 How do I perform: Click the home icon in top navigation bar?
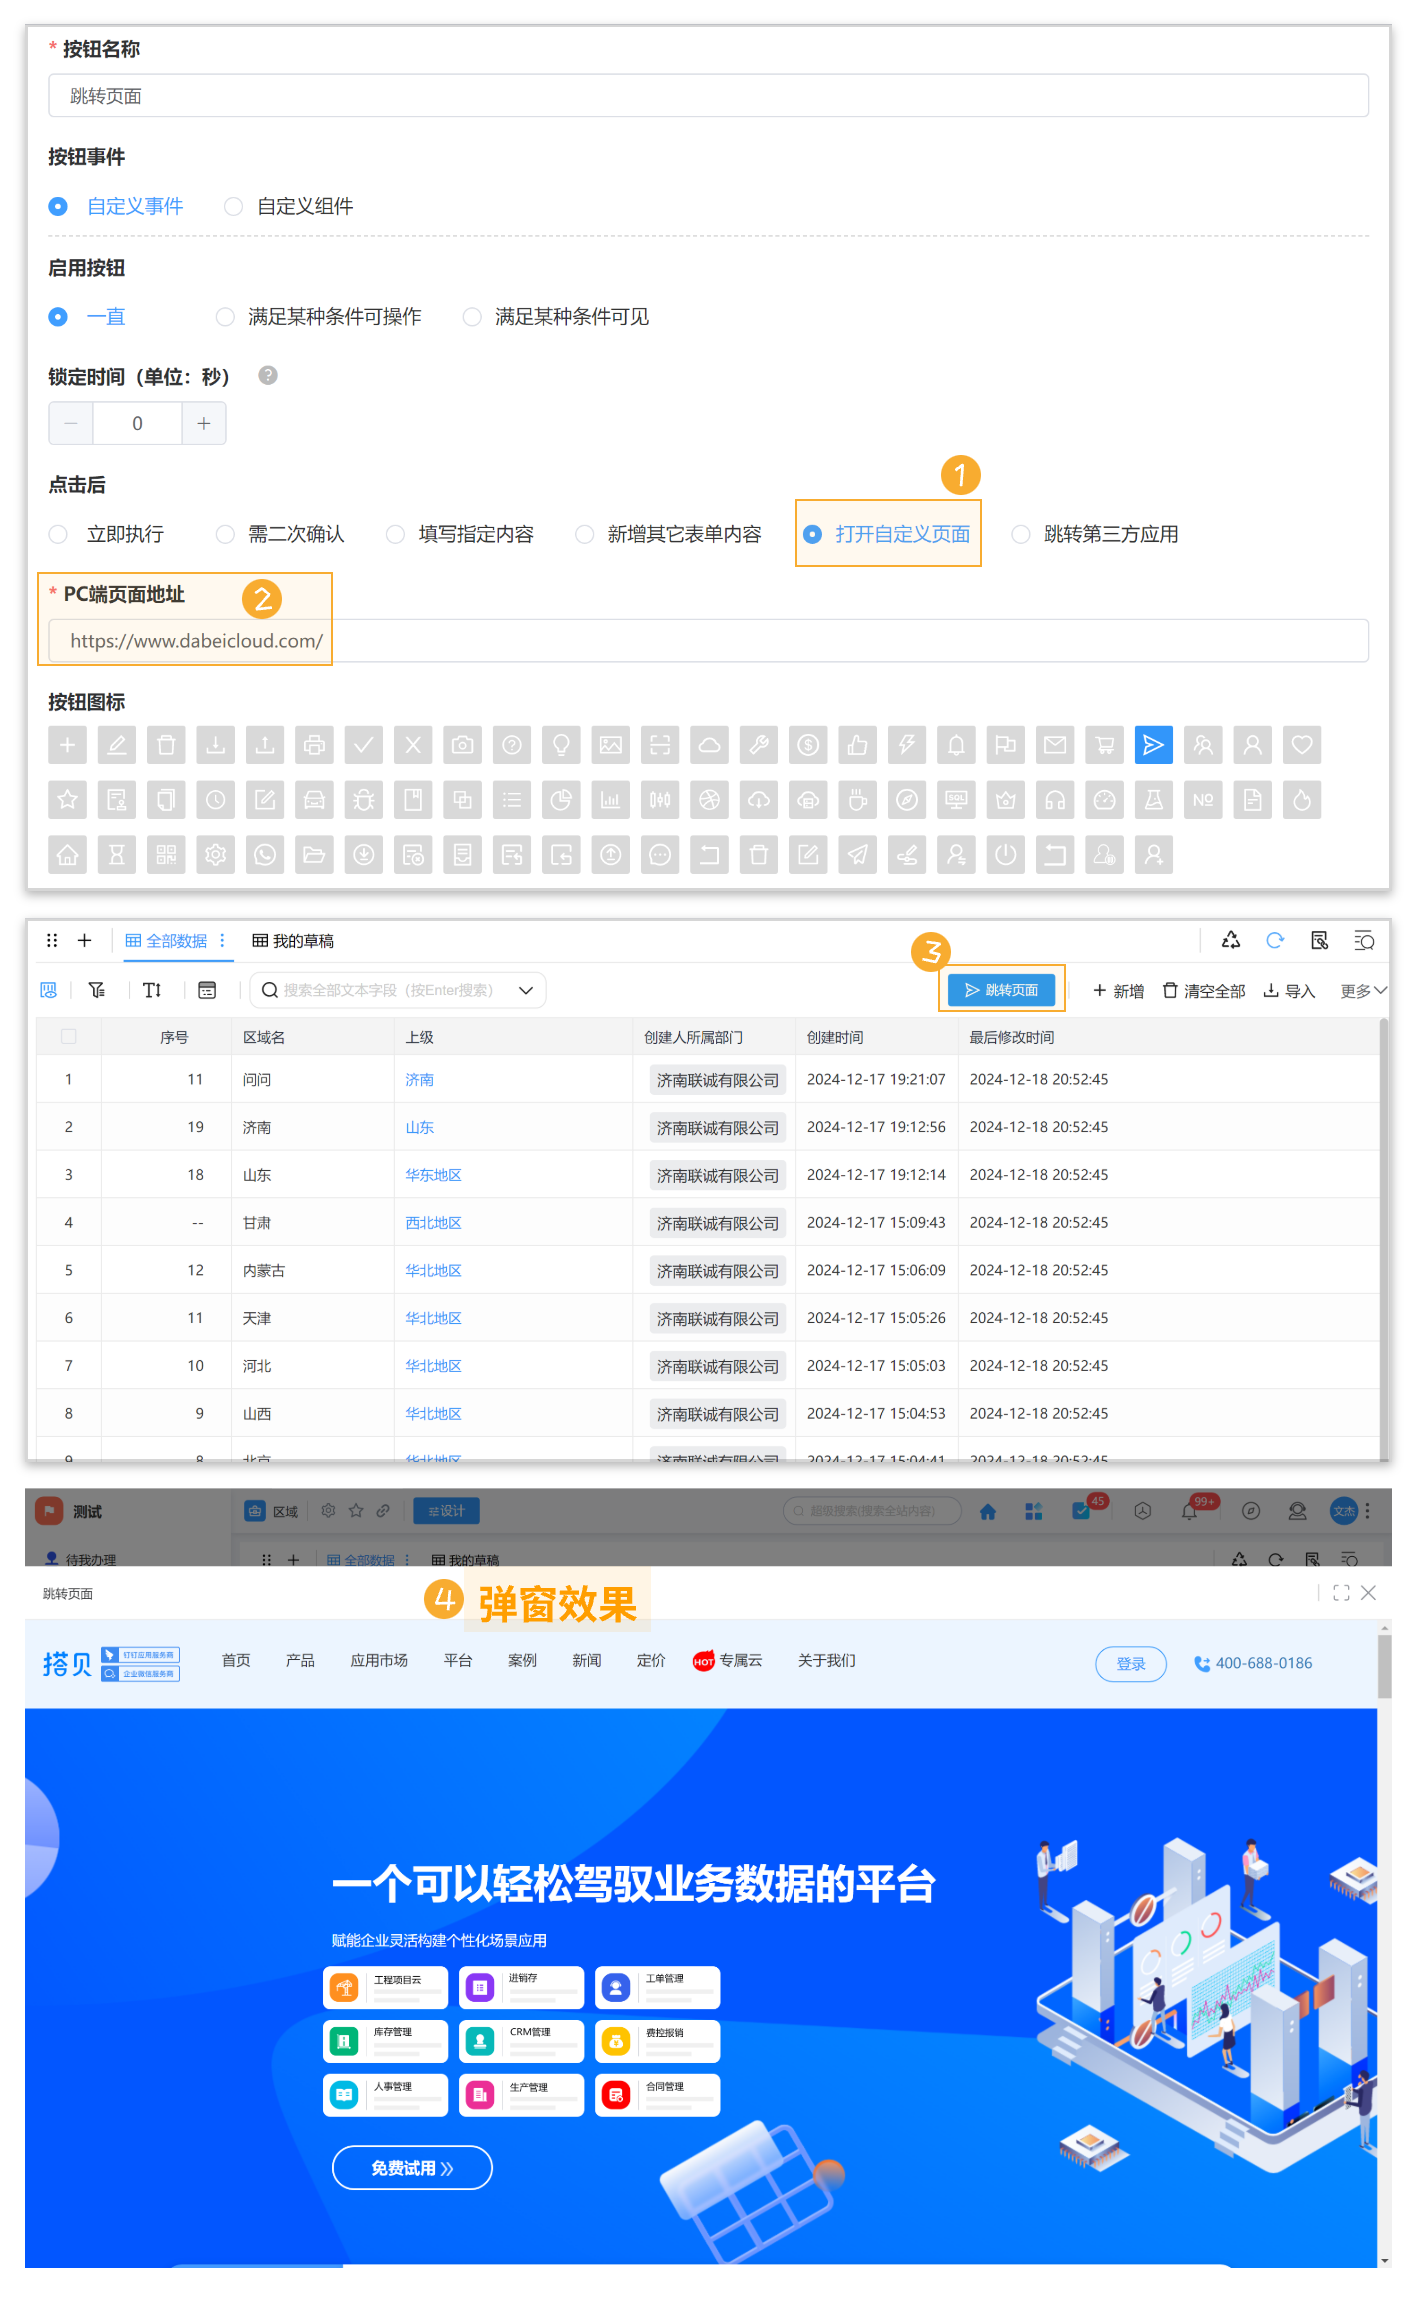click(988, 1511)
